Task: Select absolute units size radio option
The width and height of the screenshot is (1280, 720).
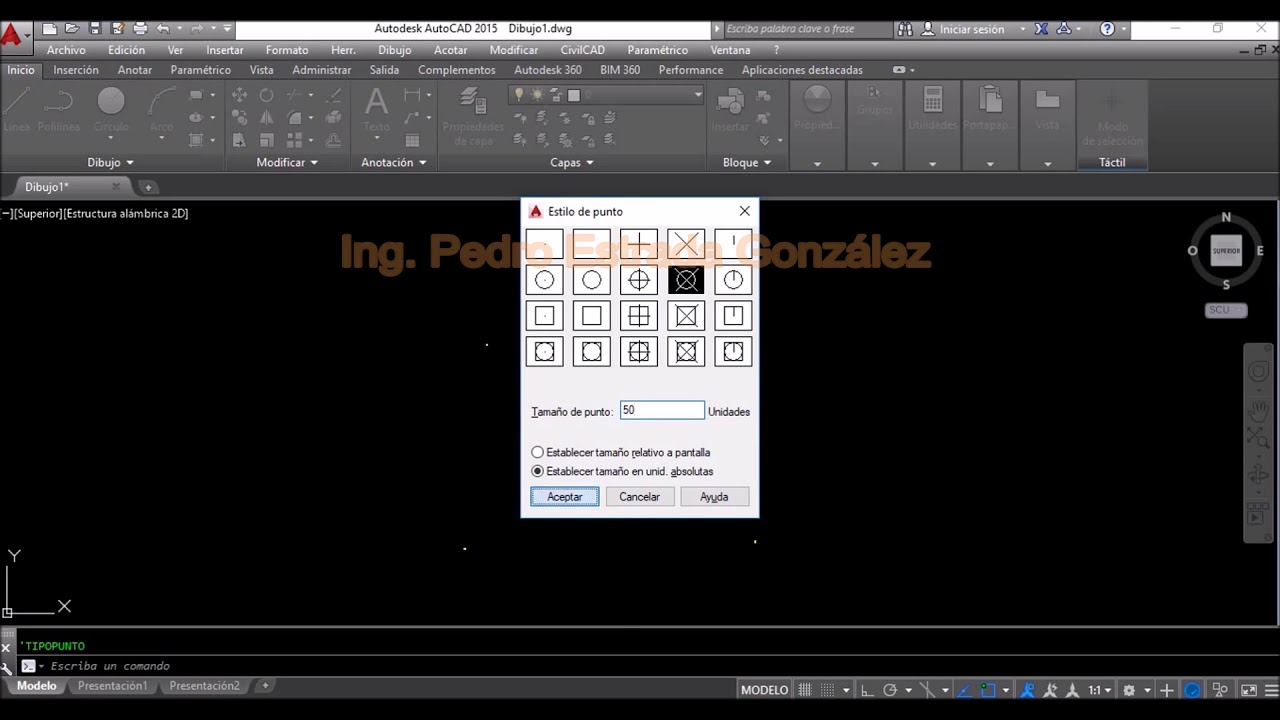Action: [538, 471]
